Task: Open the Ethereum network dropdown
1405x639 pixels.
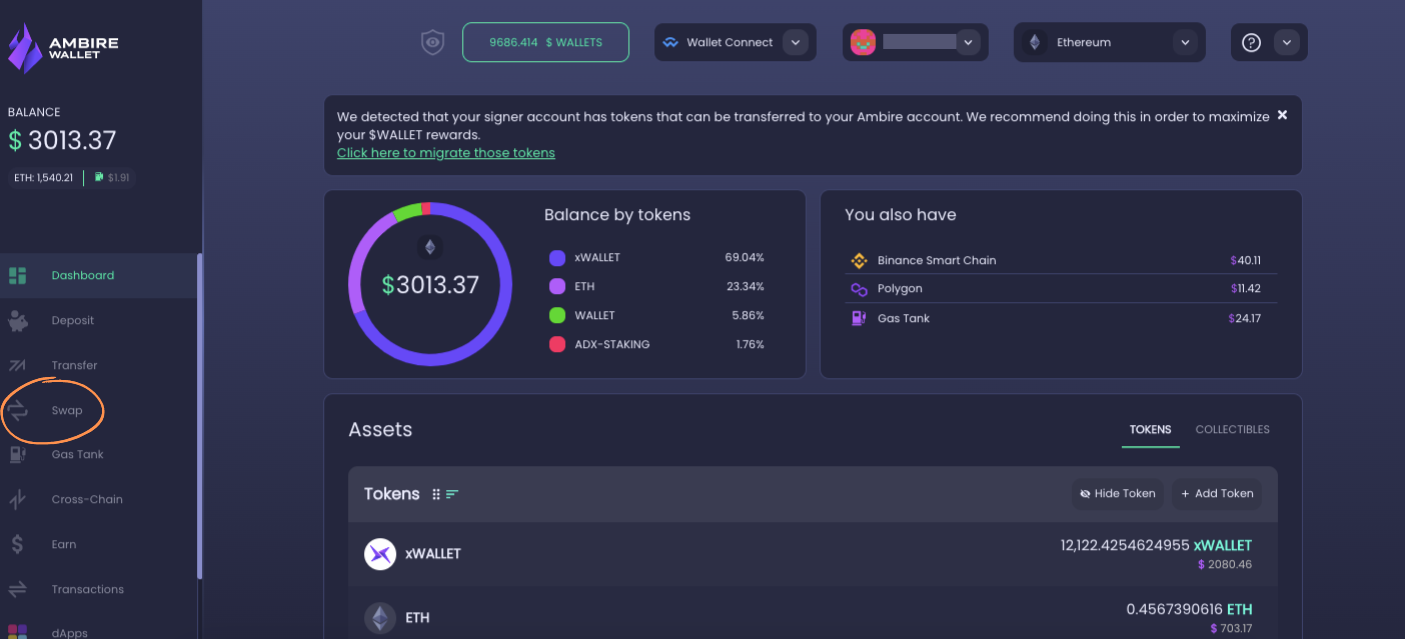Action: pyautogui.click(x=1110, y=42)
